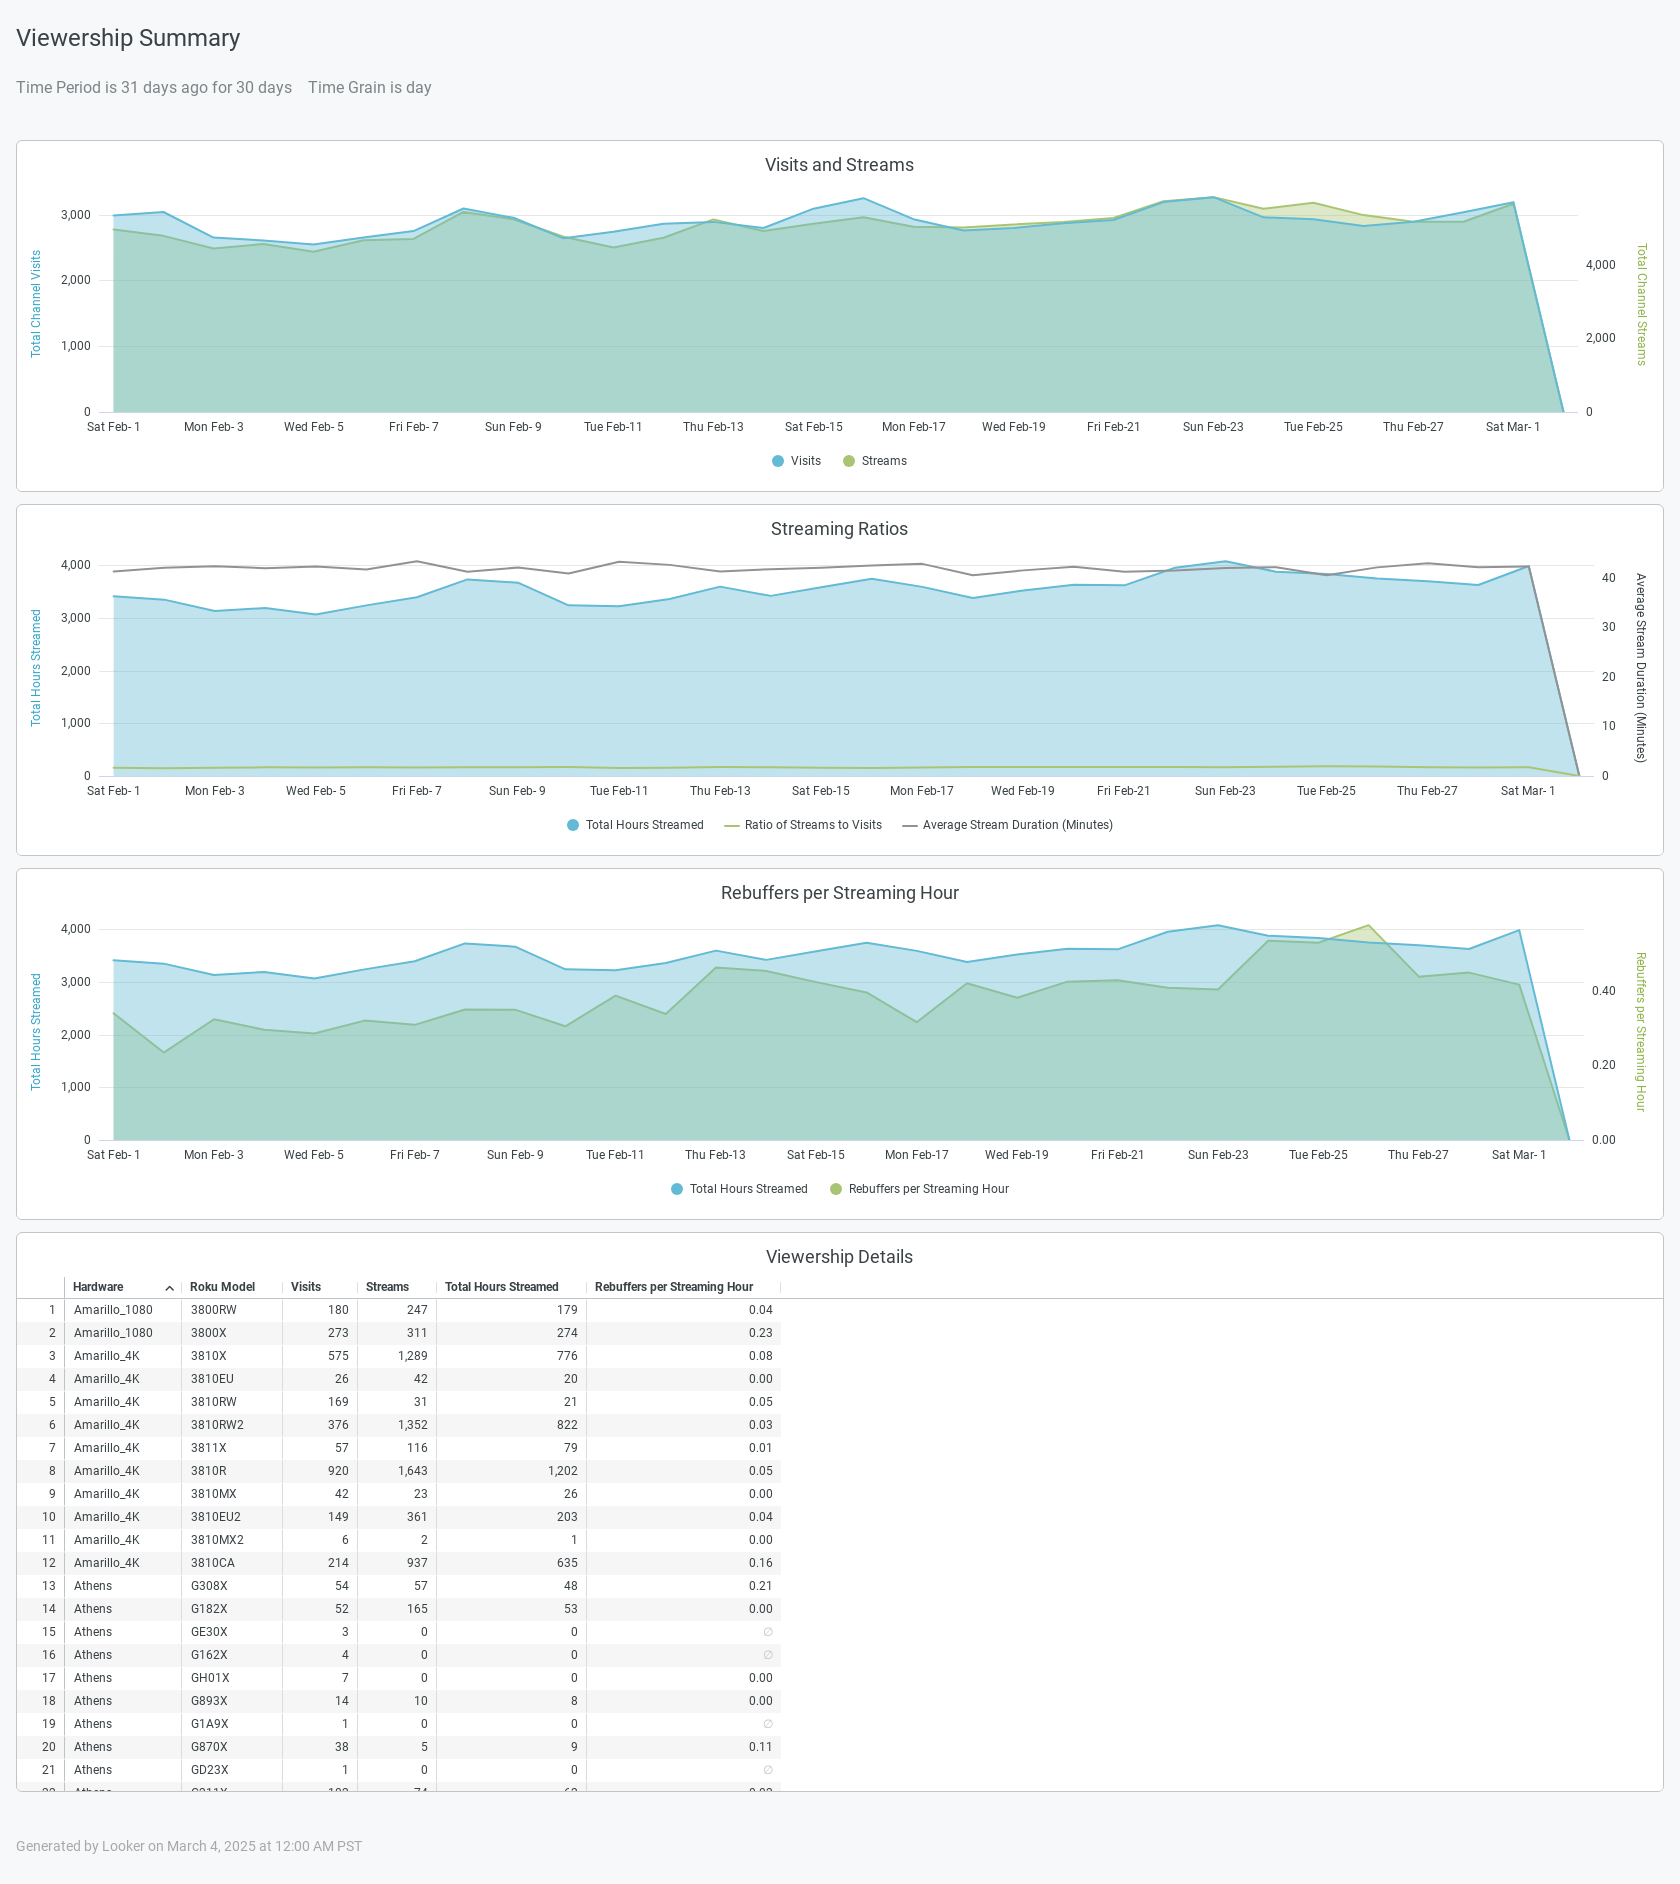This screenshot has width=1680, height=1884.
Task: Toggle Ratio of Streams to Visits legend
Action: click(x=803, y=825)
